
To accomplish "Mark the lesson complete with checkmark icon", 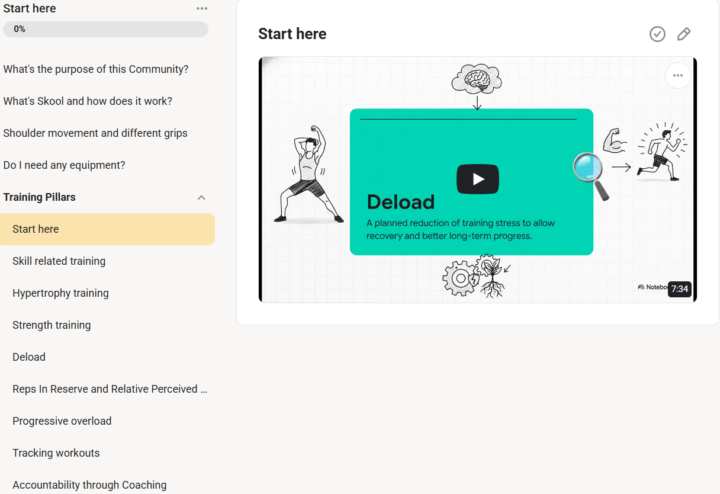I will click(657, 34).
